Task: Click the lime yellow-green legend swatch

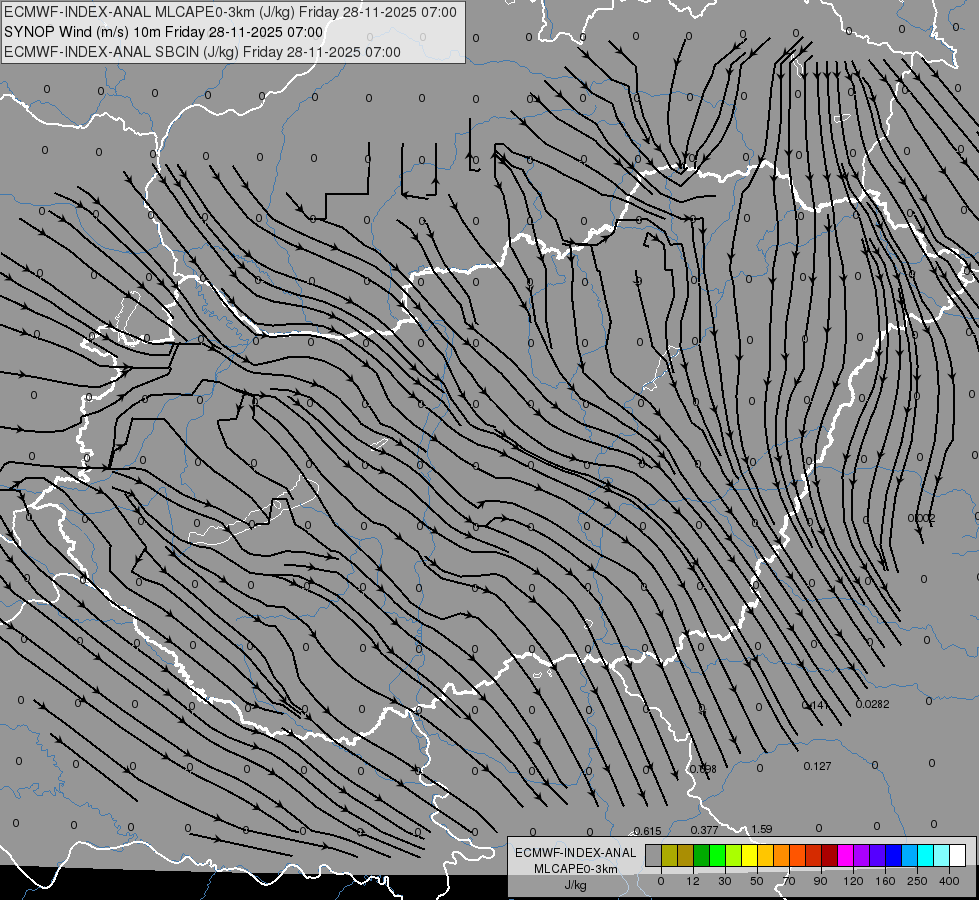Action: click(734, 855)
